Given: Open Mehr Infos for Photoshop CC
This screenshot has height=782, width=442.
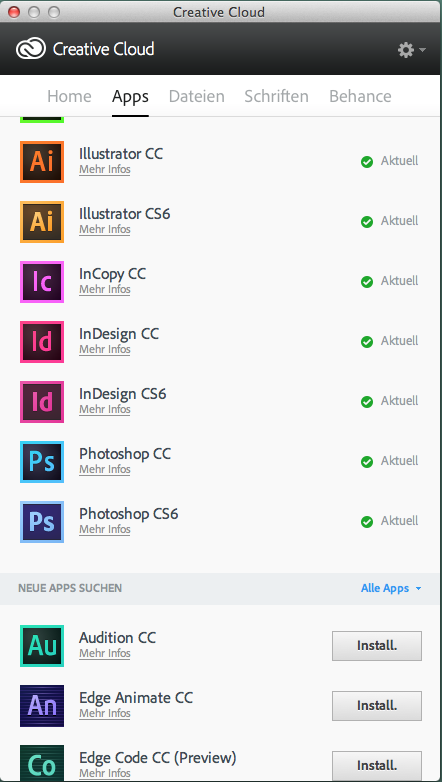Looking at the screenshot, I should pos(105,469).
